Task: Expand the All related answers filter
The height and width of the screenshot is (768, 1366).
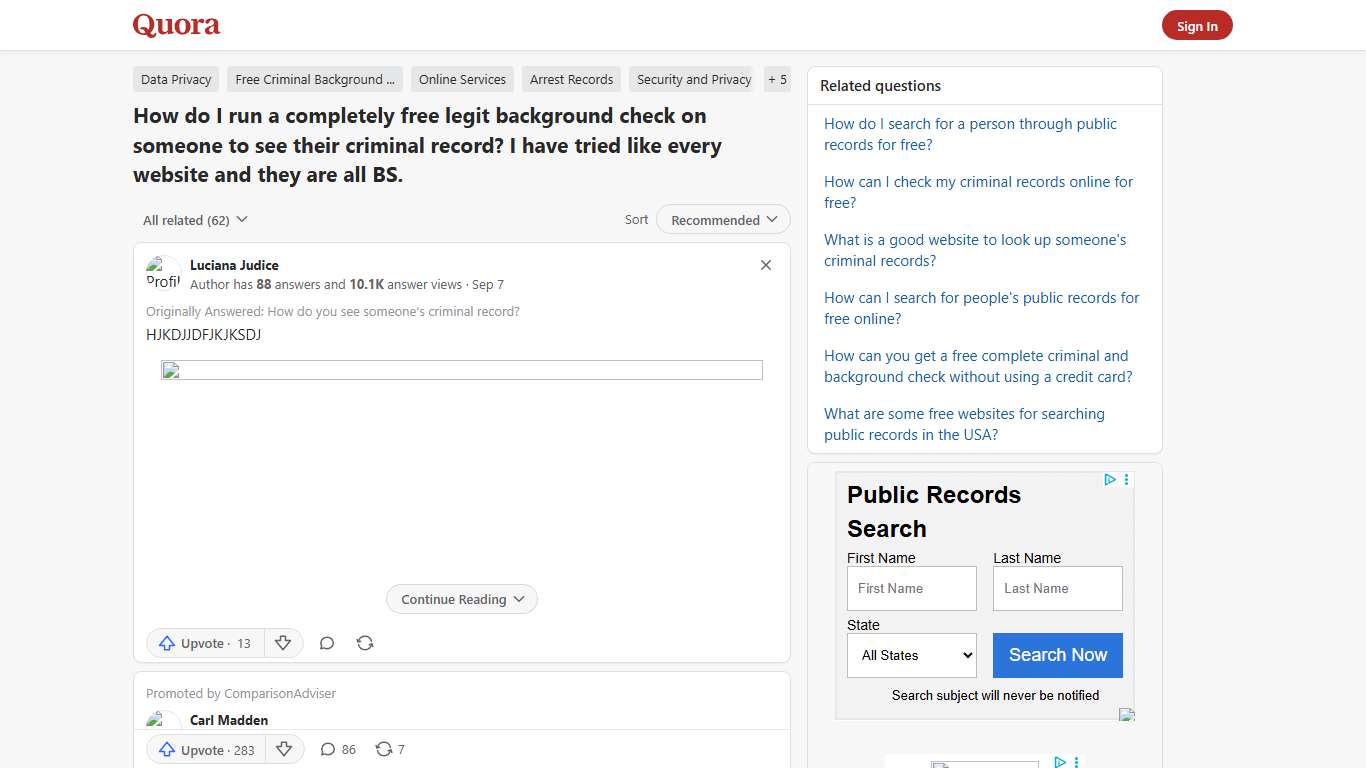Action: tap(194, 219)
